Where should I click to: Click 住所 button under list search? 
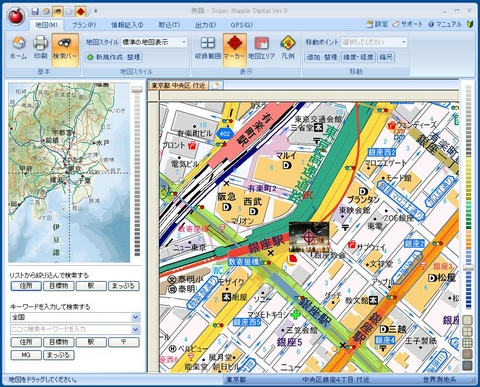(26, 286)
